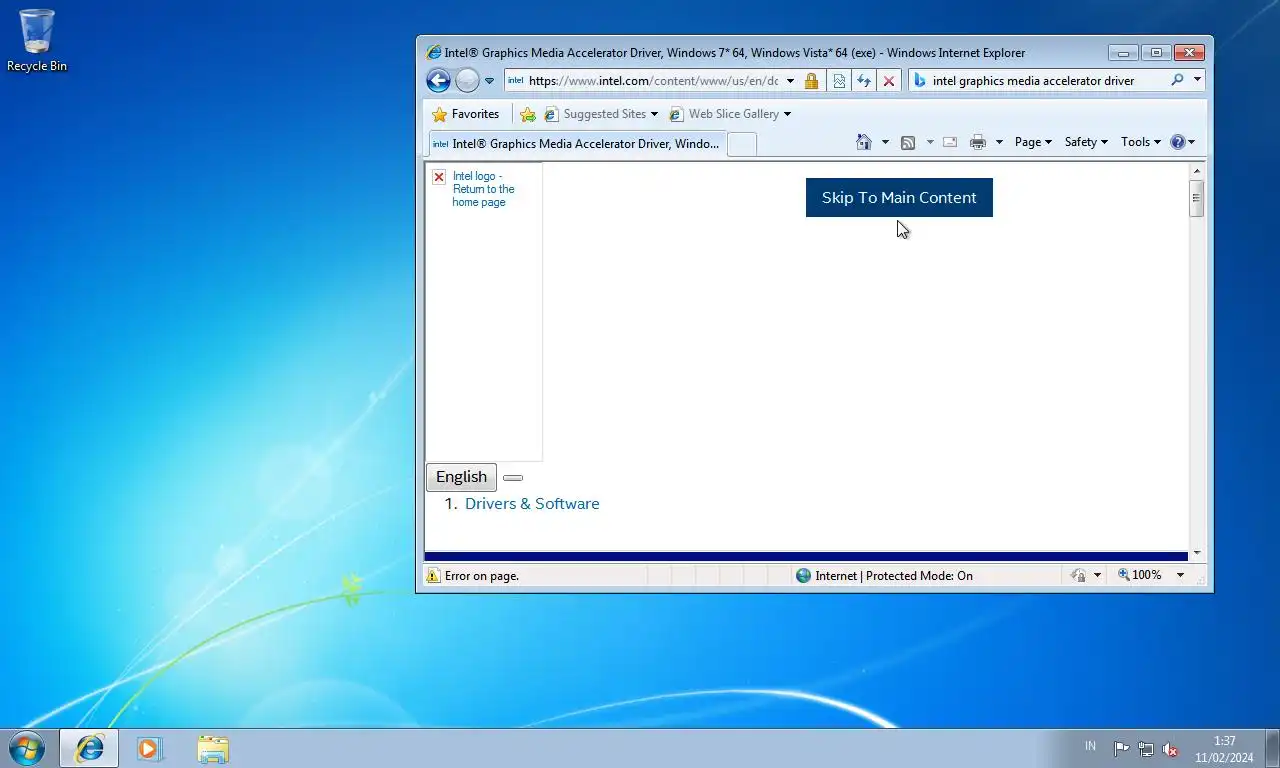Open the Safety menu
Viewport: 1280px width, 768px height.
(x=1086, y=142)
